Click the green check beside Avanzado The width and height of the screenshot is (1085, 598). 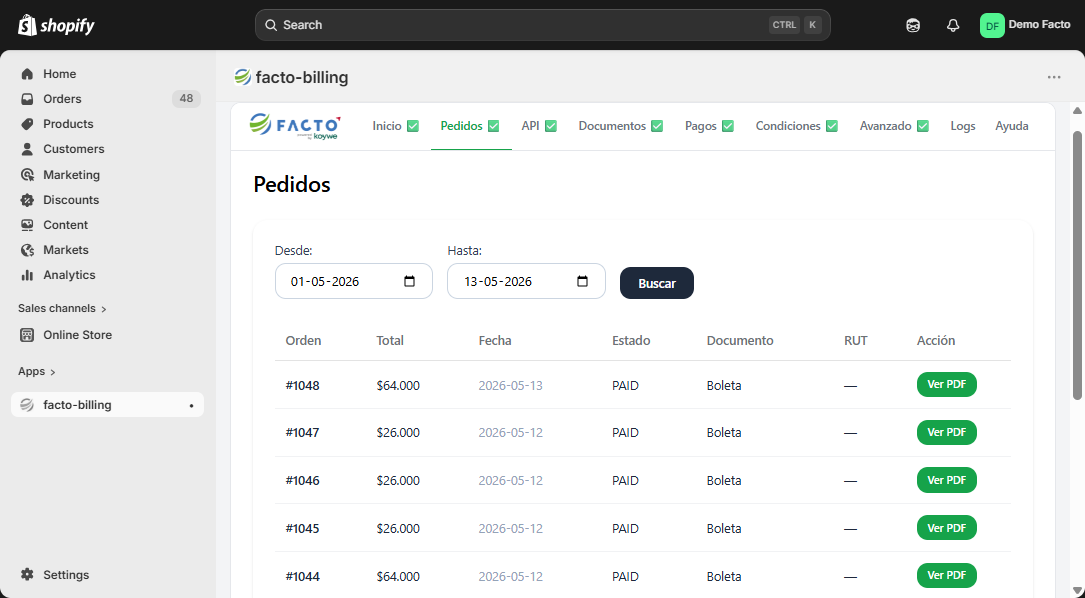pyautogui.click(x=923, y=126)
